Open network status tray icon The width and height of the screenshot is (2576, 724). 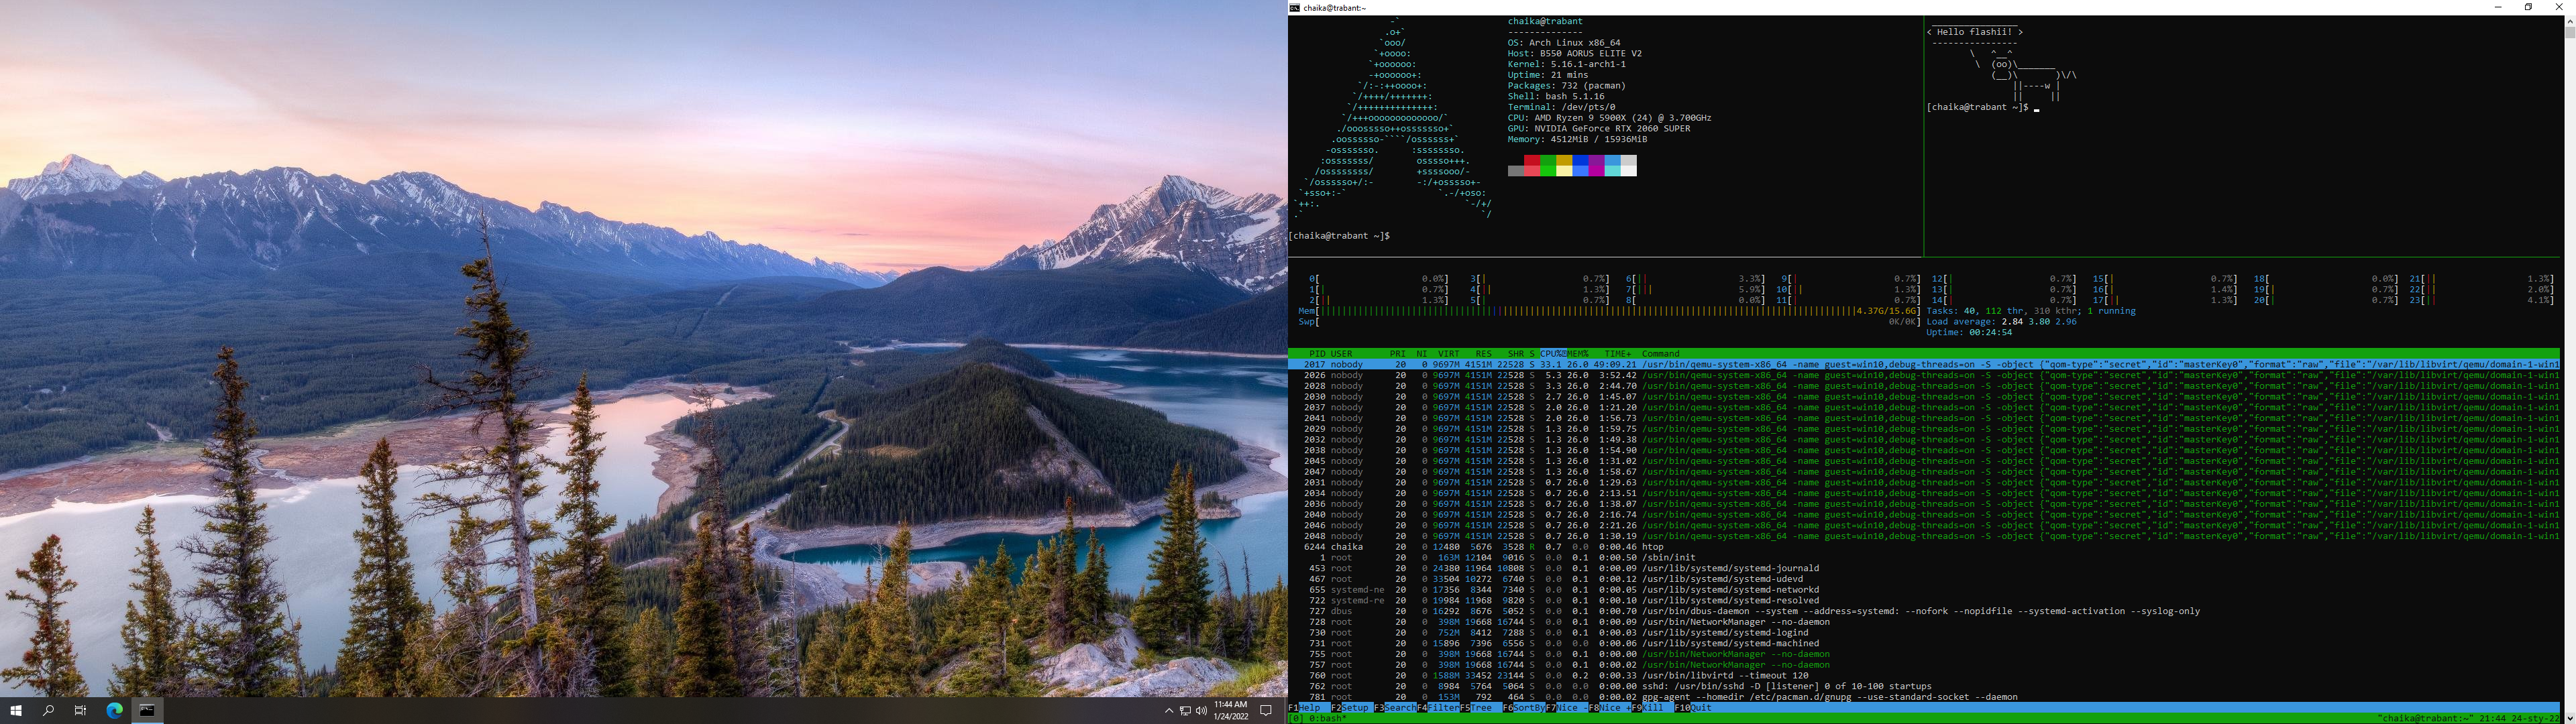(1185, 711)
